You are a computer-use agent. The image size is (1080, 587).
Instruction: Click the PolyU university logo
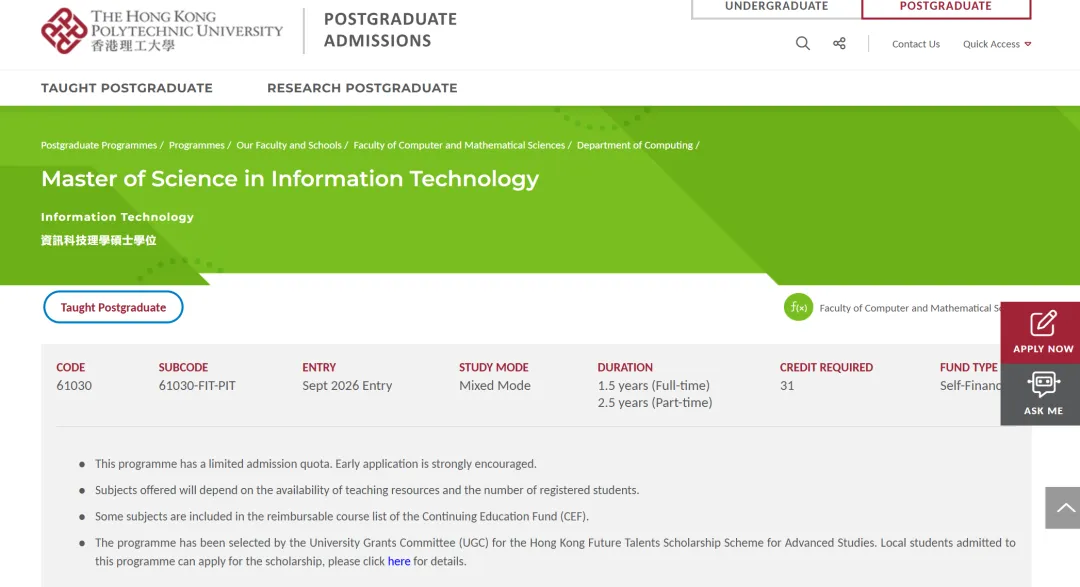point(162,31)
